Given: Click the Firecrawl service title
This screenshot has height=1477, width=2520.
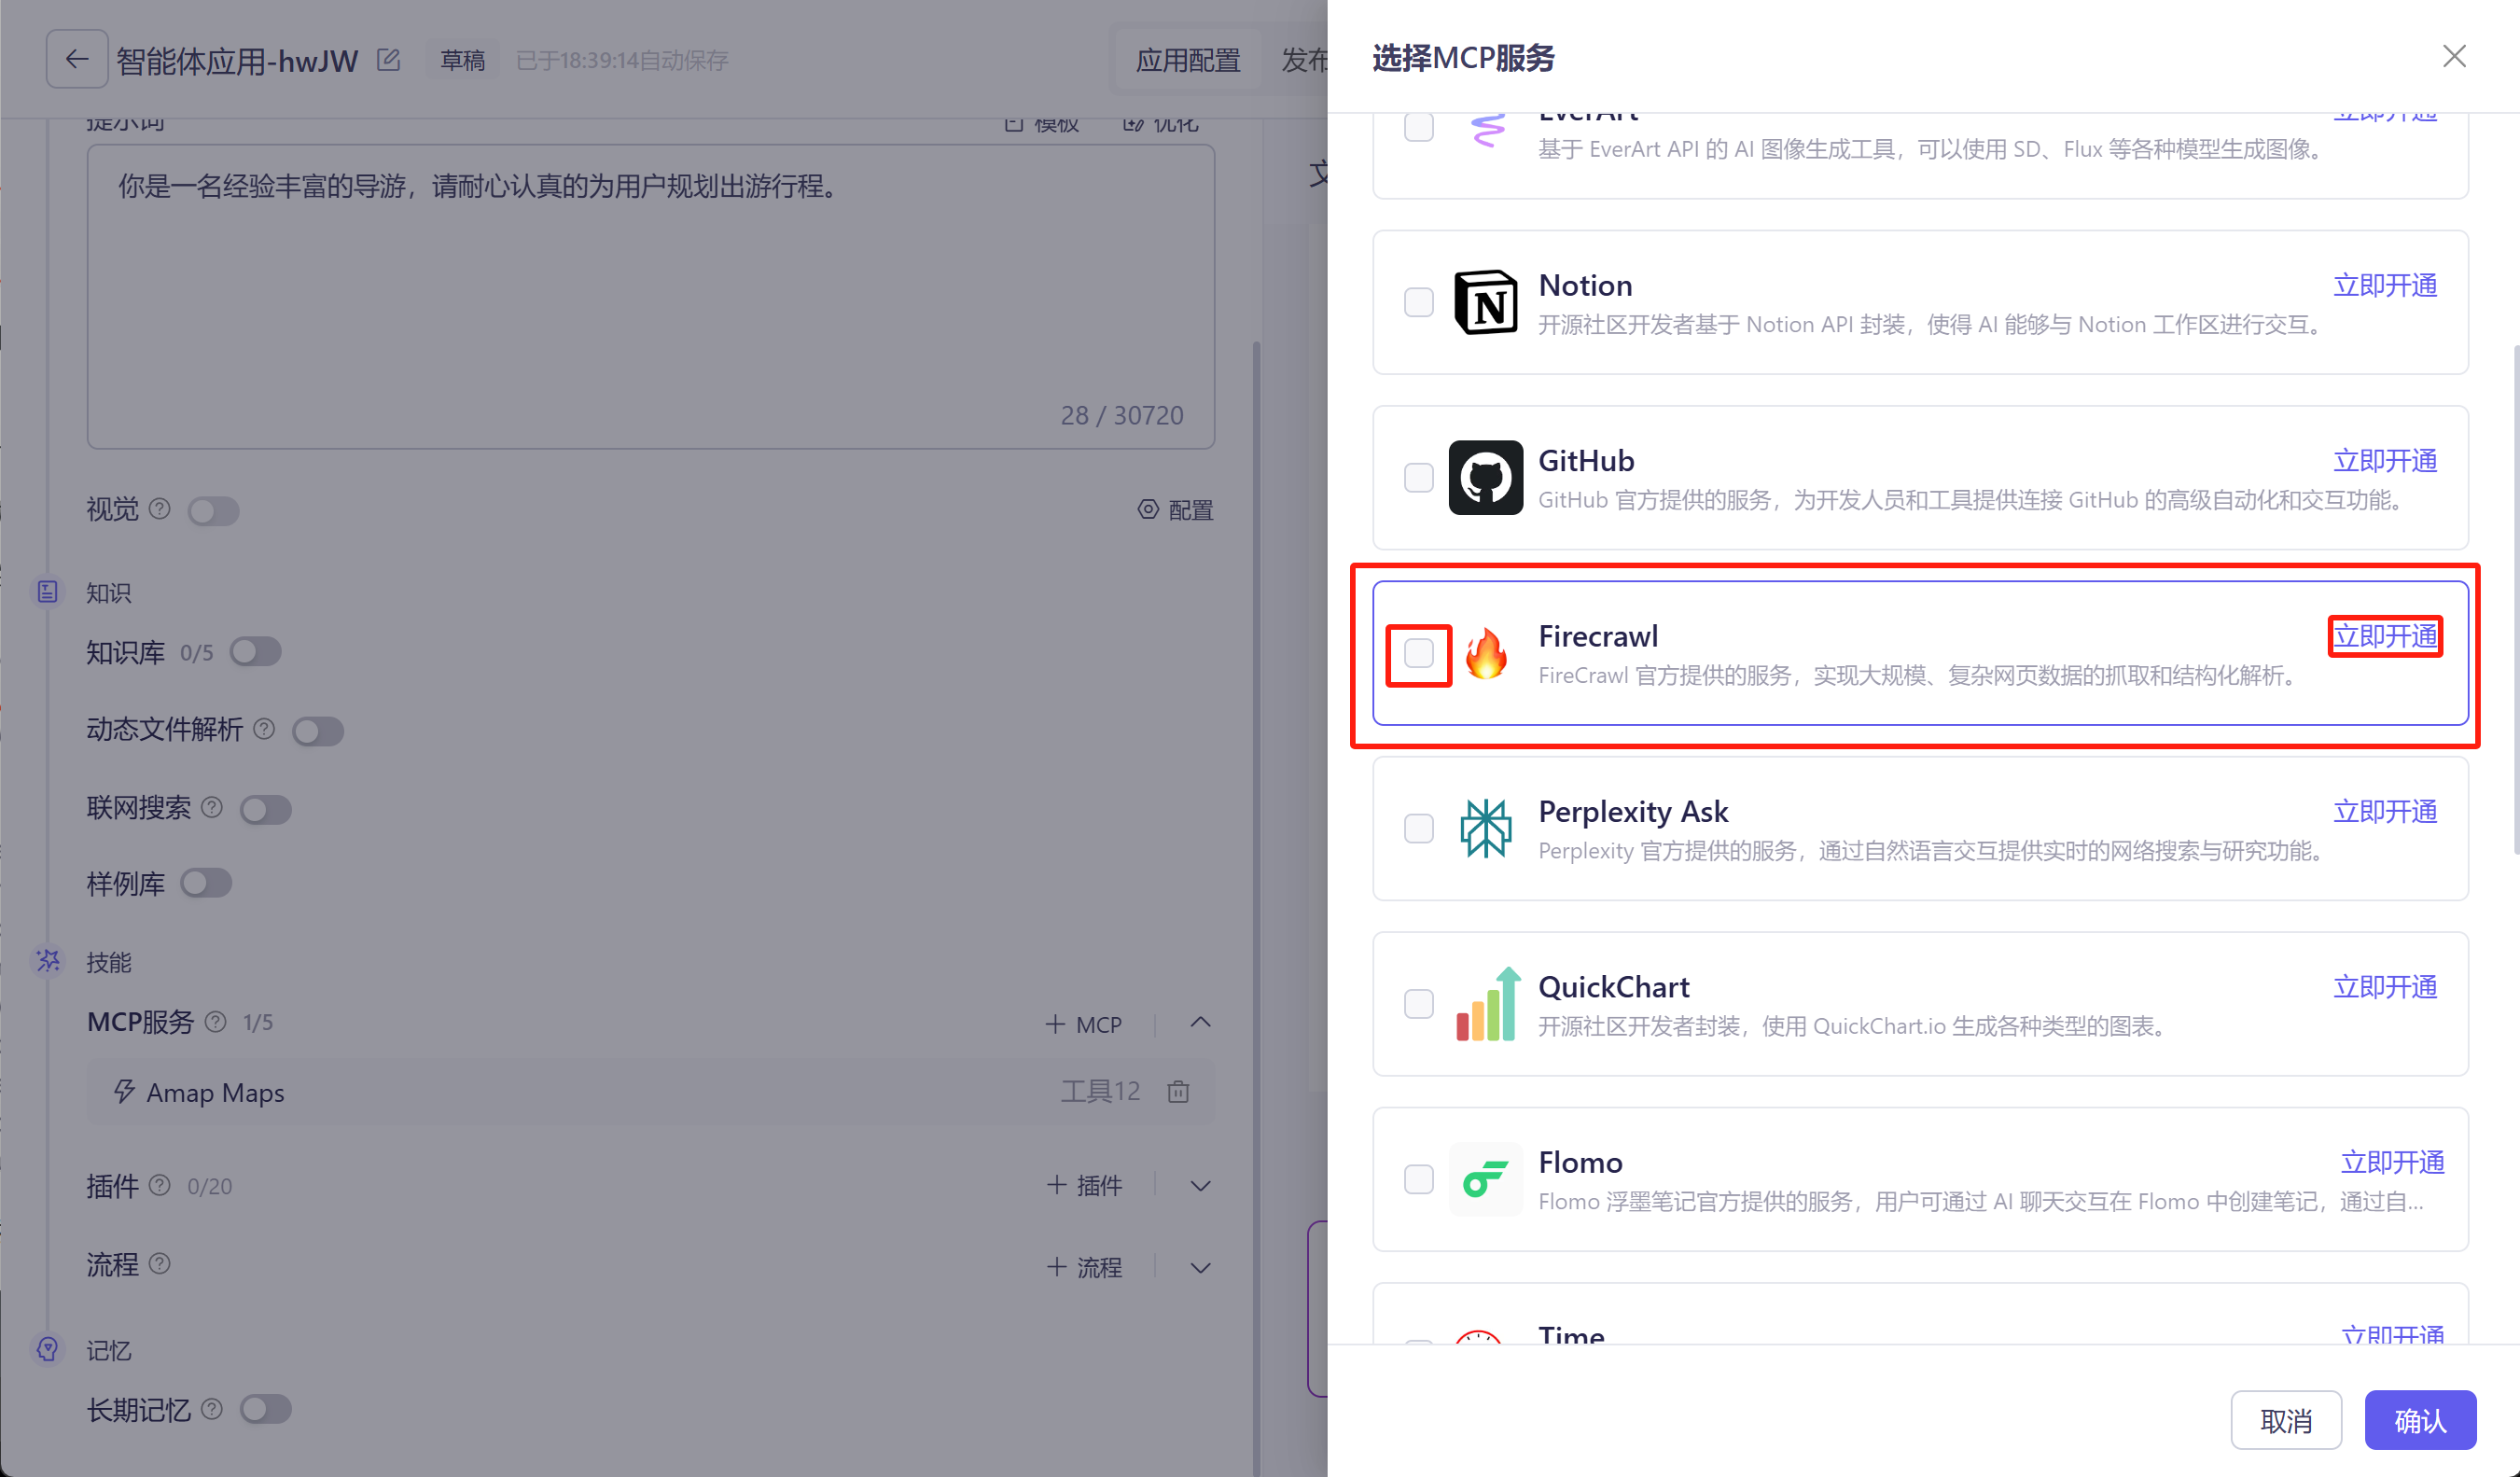Looking at the screenshot, I should (x=1598, y=636).
